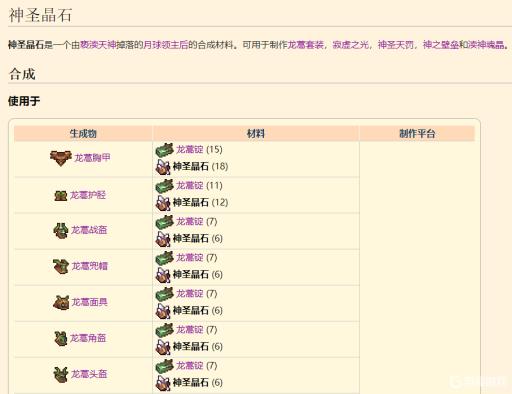
Task: Open the 月球领主后 link
Action: tap(166, 45)
